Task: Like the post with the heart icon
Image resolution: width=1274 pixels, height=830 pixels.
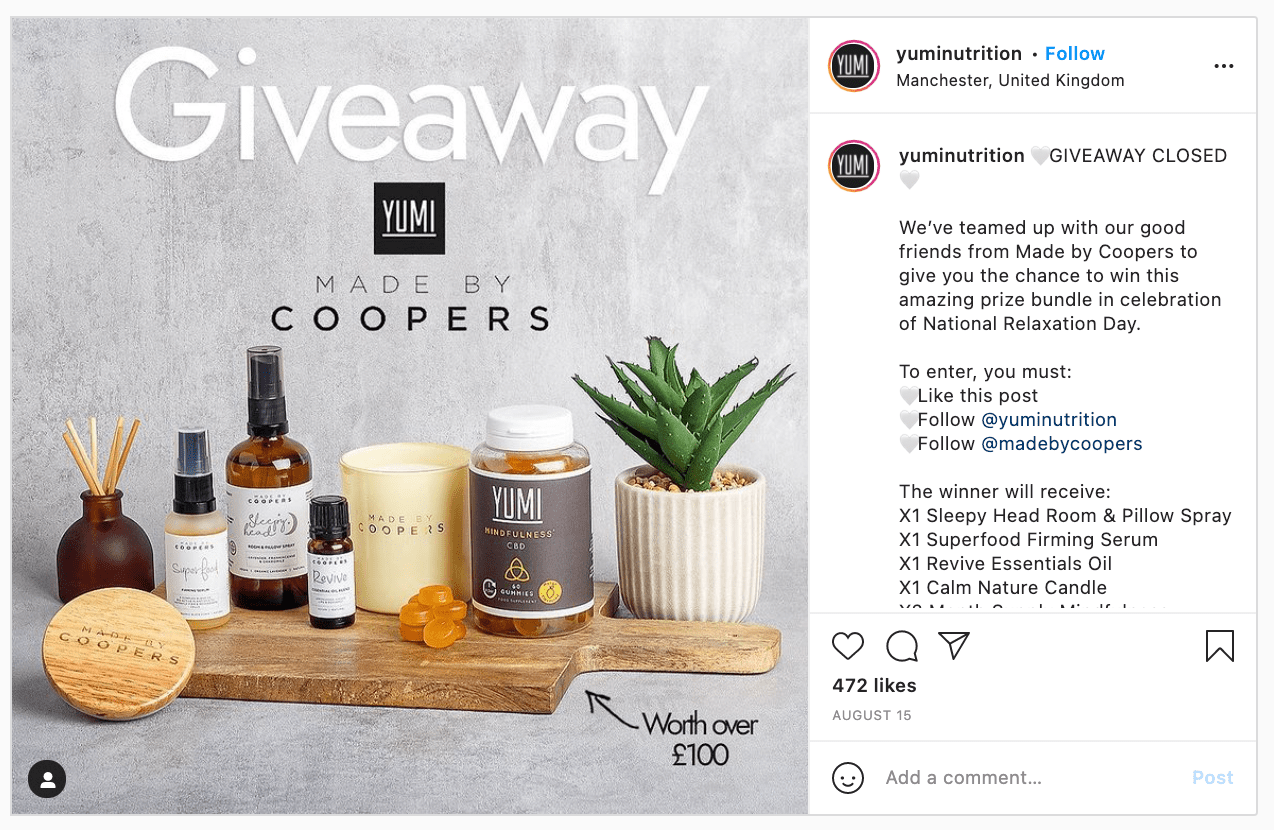Action: pos(848,646)
